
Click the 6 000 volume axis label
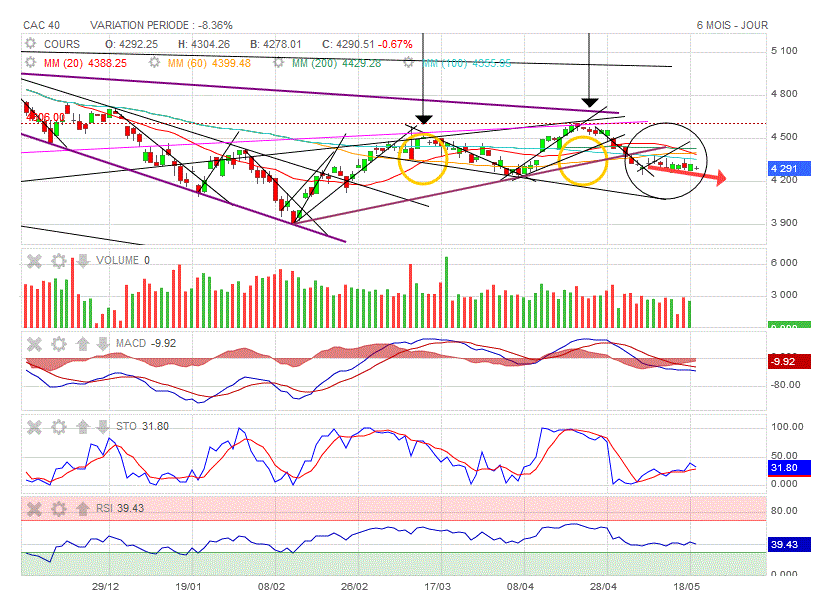[784, 263]
